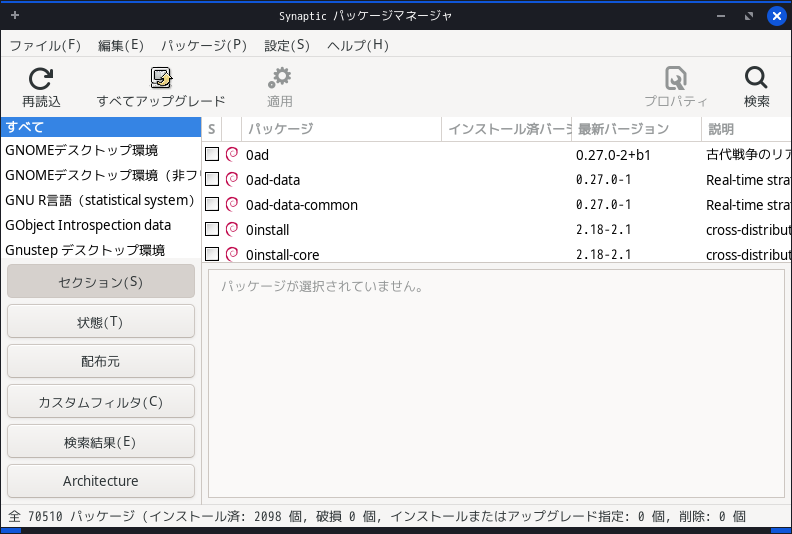Select GNU R言語 section in list
The width and height of the screenshot is (792, 534).
(x=100, y=200)
